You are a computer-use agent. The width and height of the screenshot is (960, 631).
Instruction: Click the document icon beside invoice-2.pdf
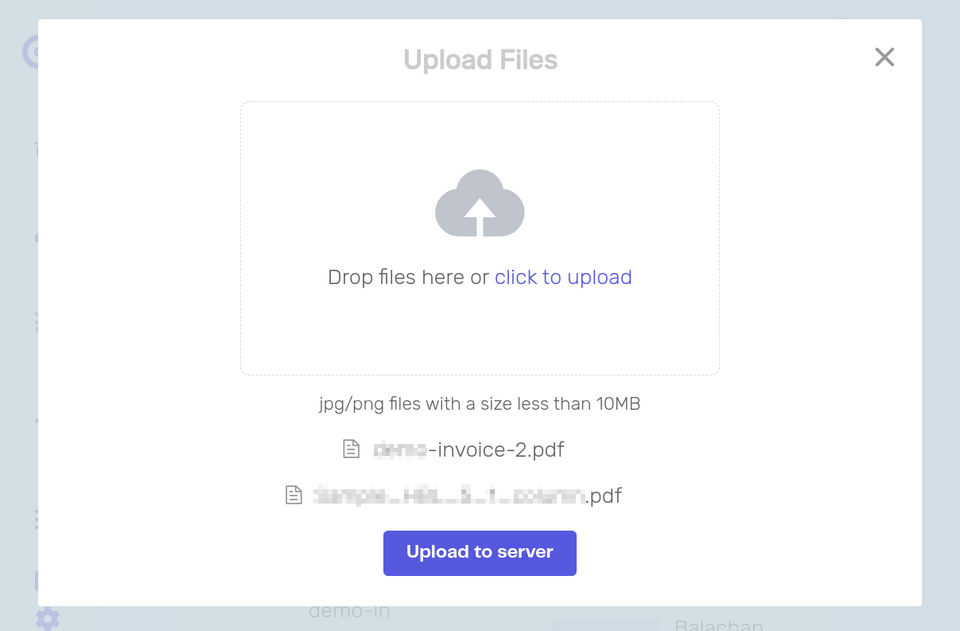point(351,449)
